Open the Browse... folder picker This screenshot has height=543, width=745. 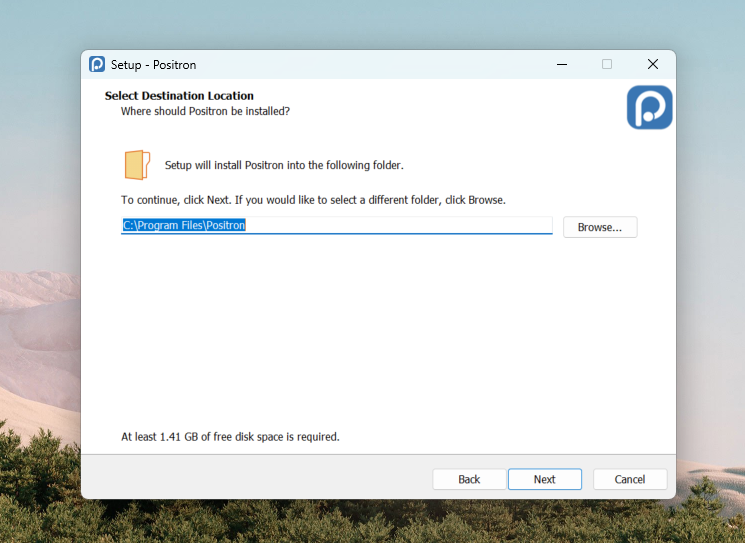[600, 227]
